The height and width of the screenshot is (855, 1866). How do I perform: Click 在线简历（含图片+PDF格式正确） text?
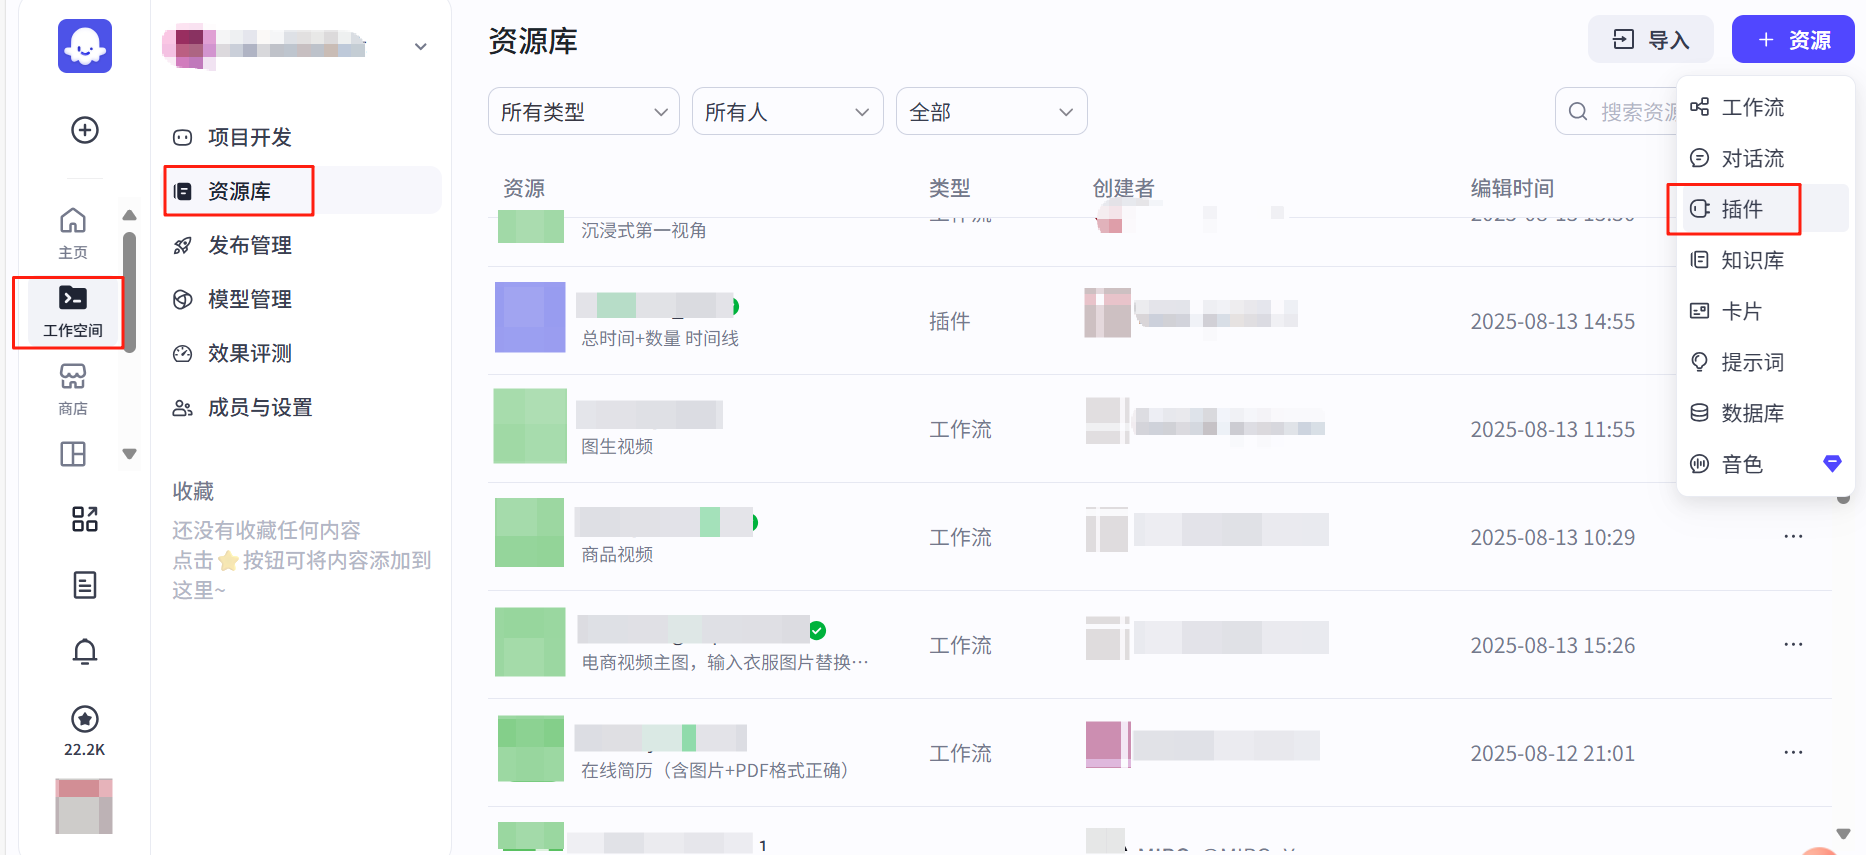click(715, 771)
